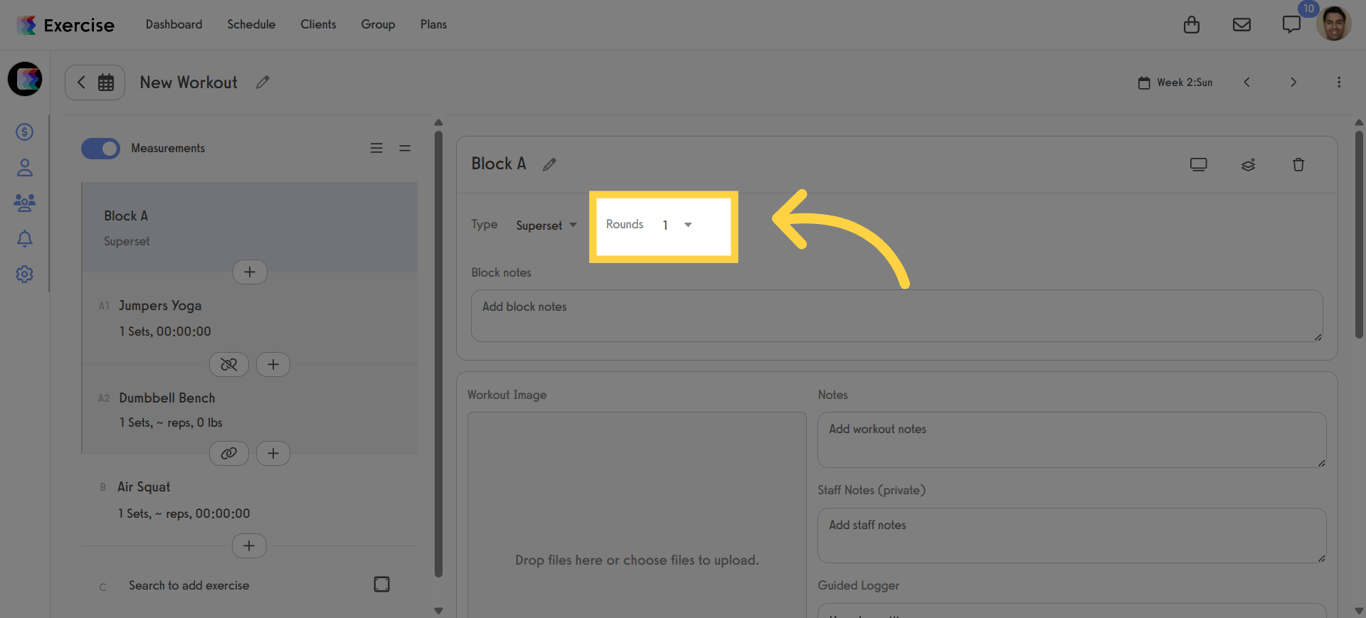Go to previous week arrow
This screenshot has height=618, width=1366.
point(1247,82)
